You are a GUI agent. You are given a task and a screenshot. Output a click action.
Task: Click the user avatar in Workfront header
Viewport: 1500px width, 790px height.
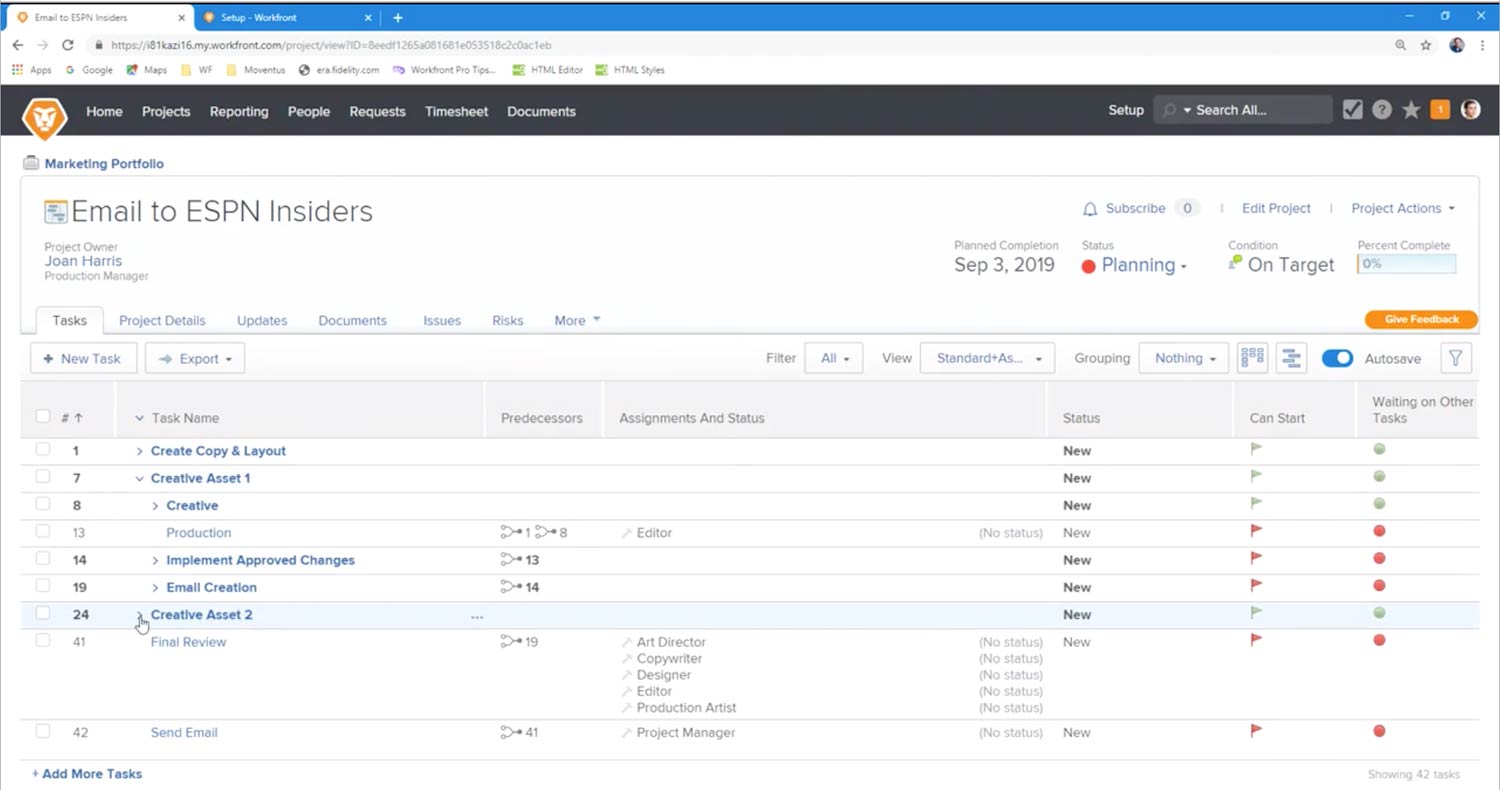[x=1470, y=110]
